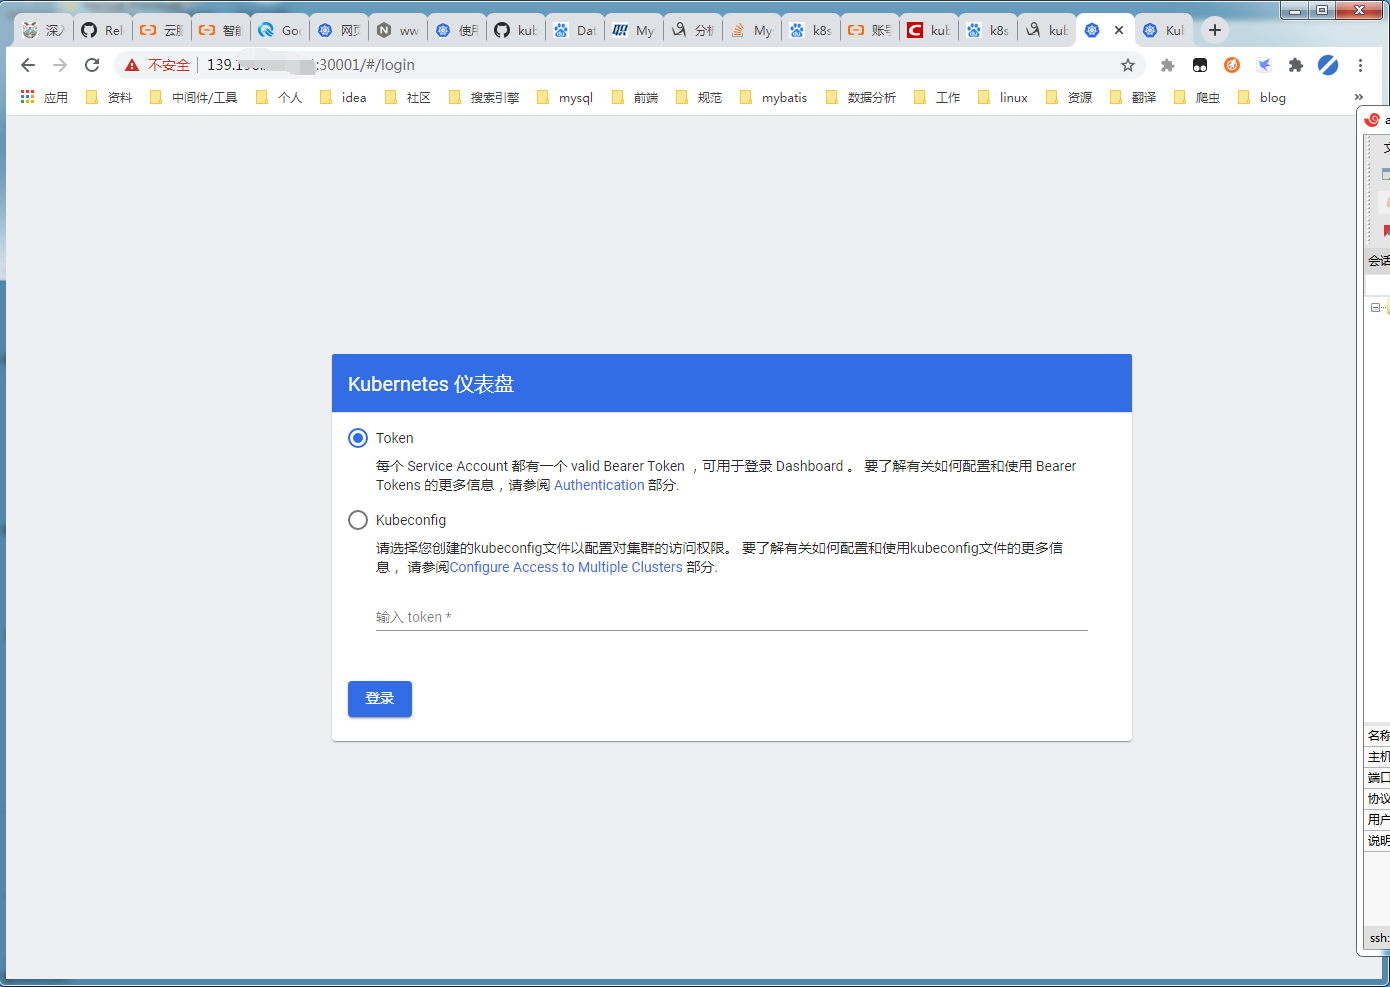This screenshot has width=1390, height=987.
Task: Click the orange circular extension icon
Action: pos(1232,65)
